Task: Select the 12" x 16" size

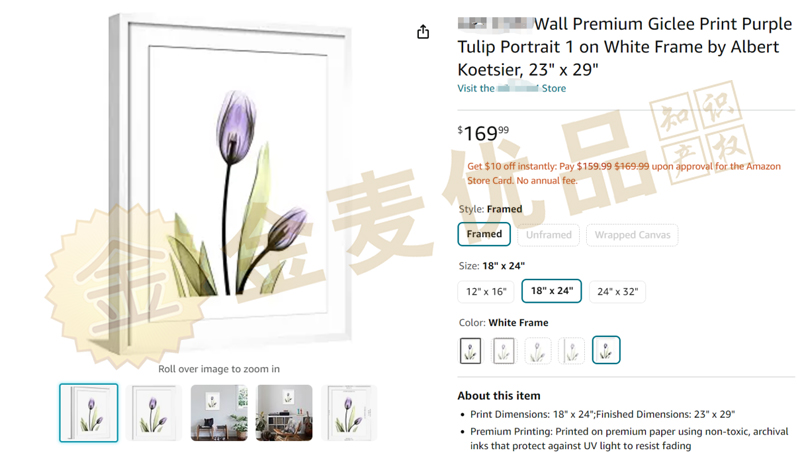Action: click(486, 292)
